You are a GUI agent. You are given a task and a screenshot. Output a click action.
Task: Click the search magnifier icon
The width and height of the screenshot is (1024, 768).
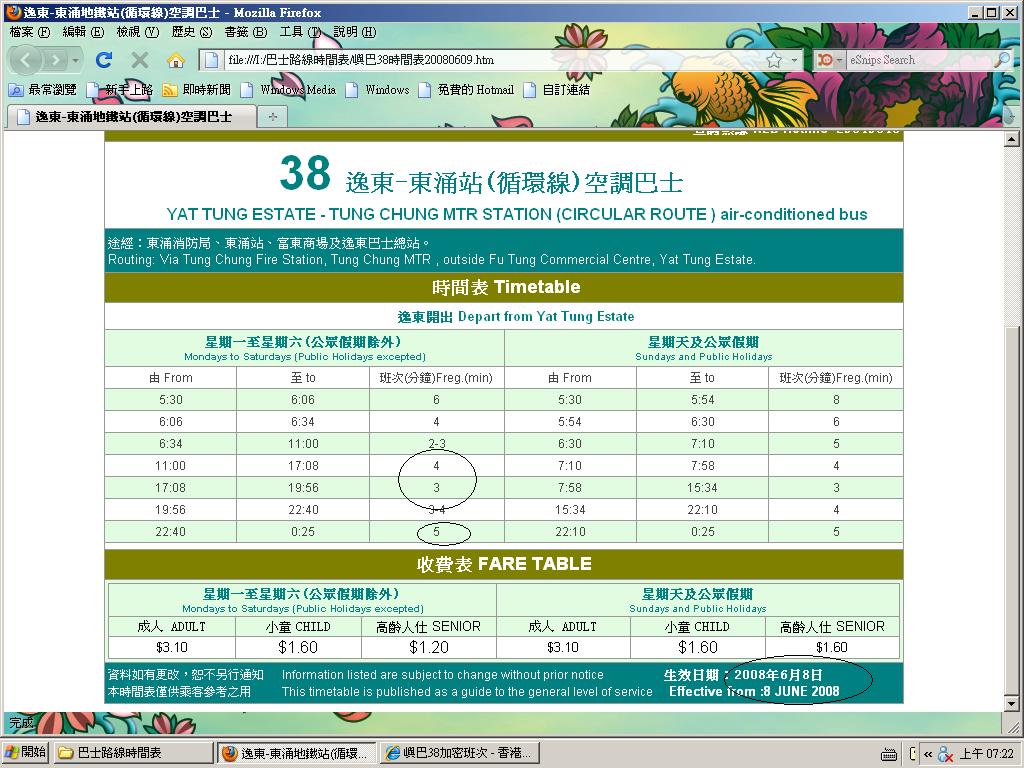coord(1002,60)
